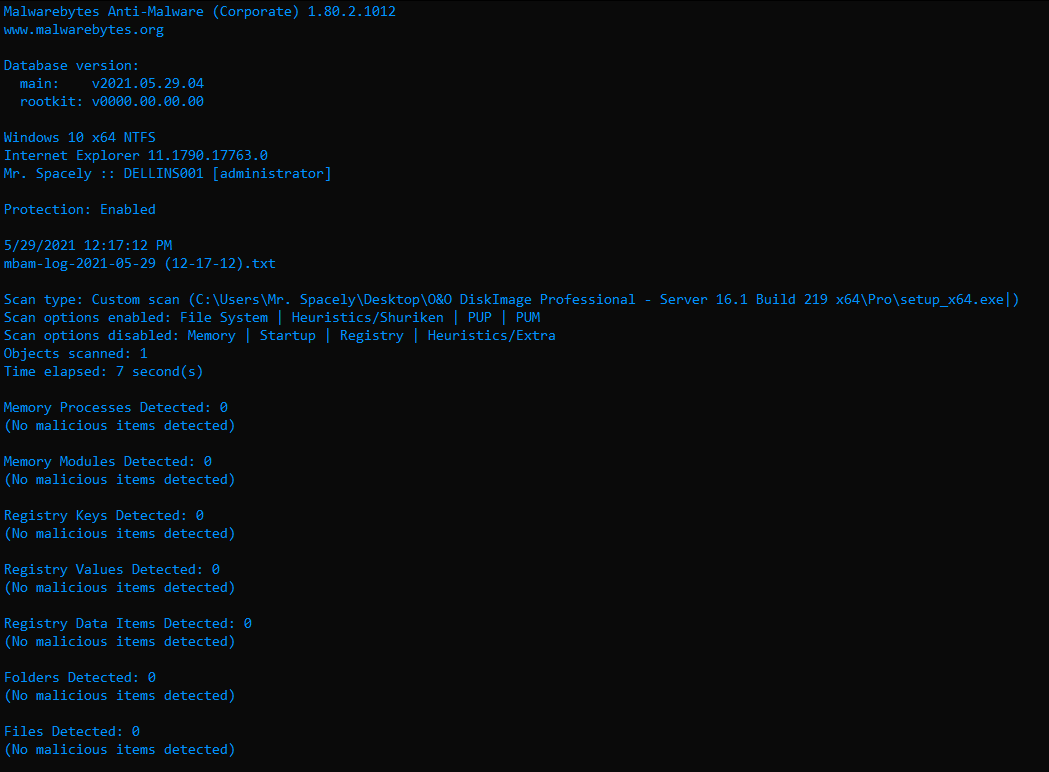Click the Objects scanned: 1 line

point(76,354)
